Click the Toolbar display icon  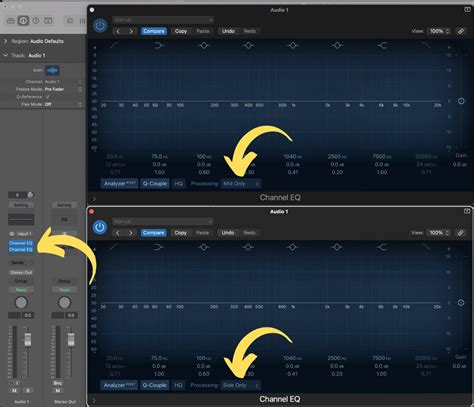(48, 21)
